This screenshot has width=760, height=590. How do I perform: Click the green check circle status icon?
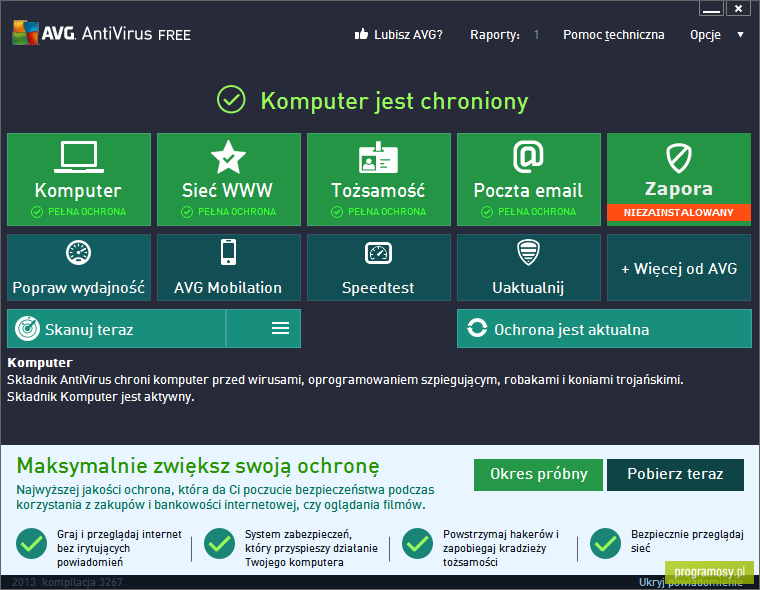[x=231, y=100]
